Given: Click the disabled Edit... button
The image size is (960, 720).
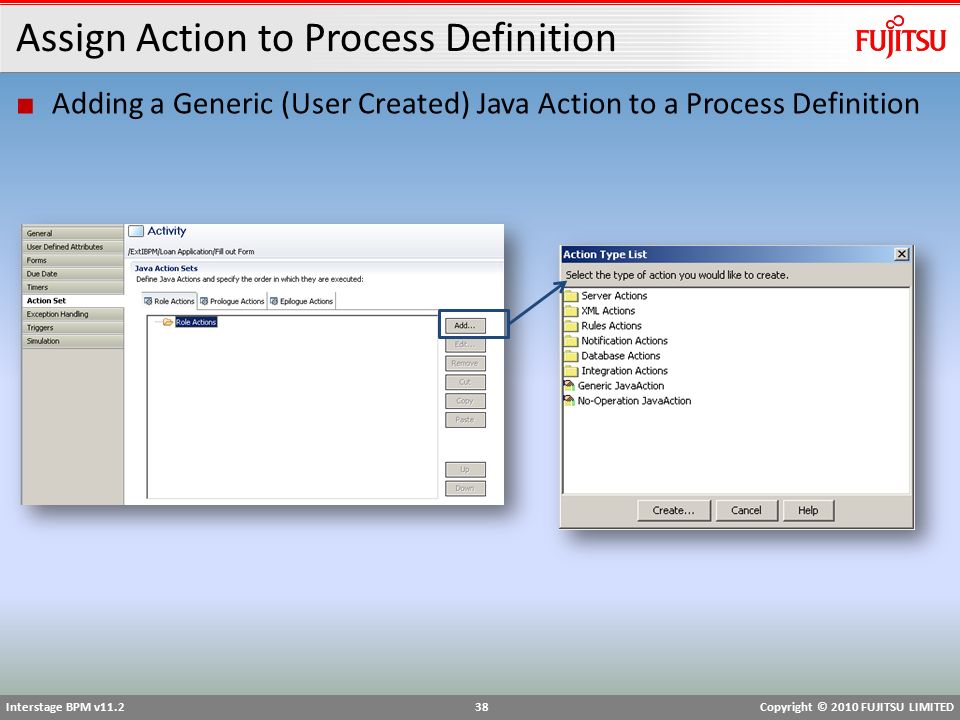Looking at the screenshot, I should [465, 344].
